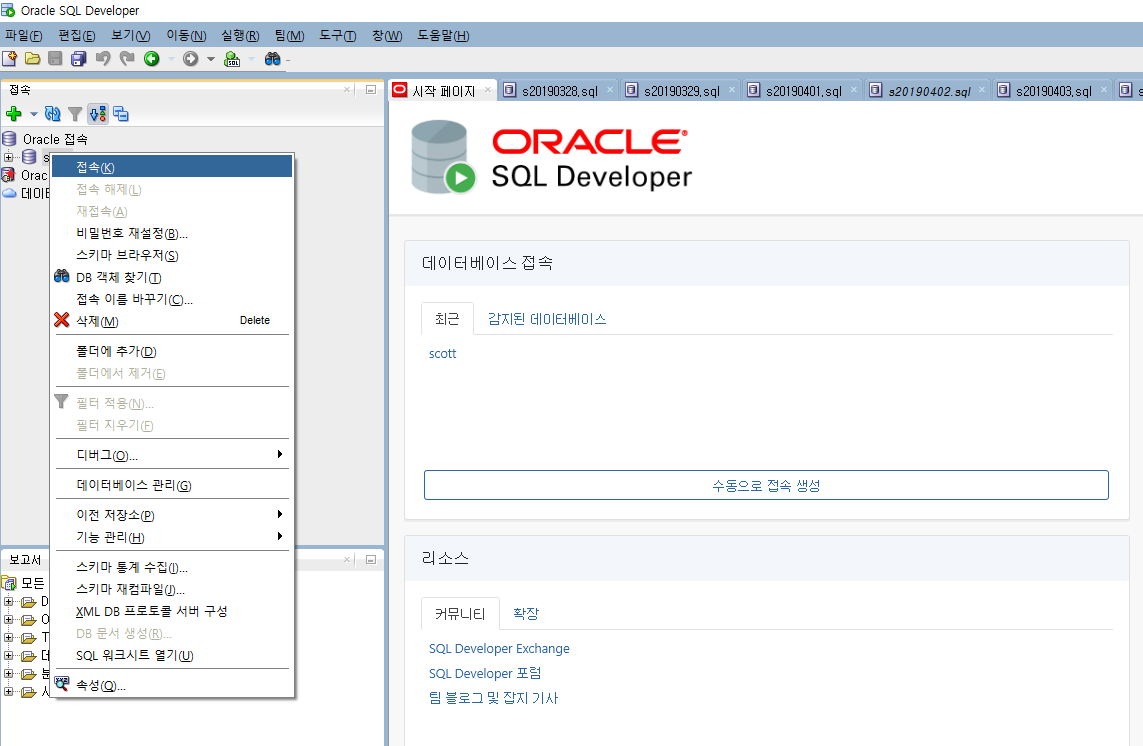Minimize the 접속 panel
Image resolution: width=1143 pixels, height=746 pixels.
click(x=370, y=90)
